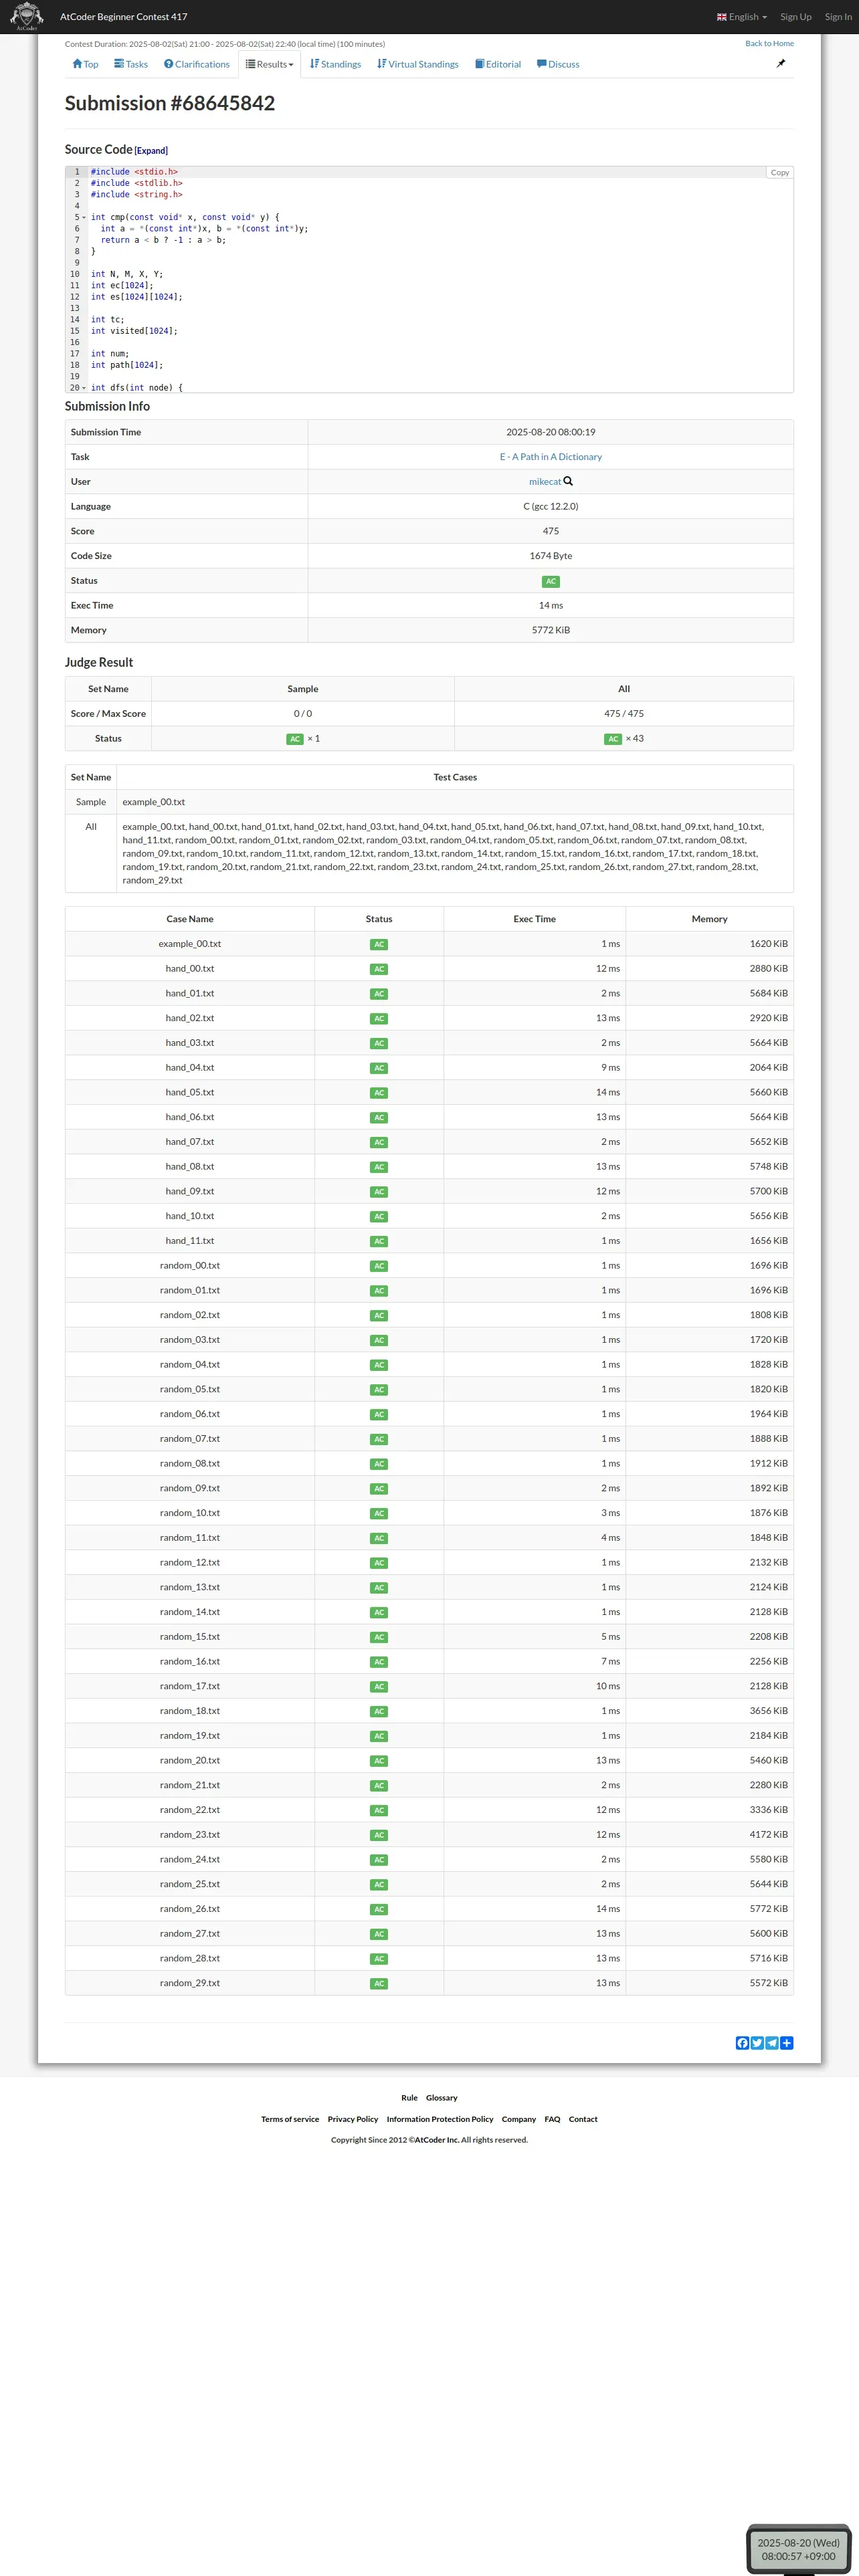The height and width of the screenshot is (2576, 859).
Task: Open the Results dropdown tab
Action: [x=270, y=64]
